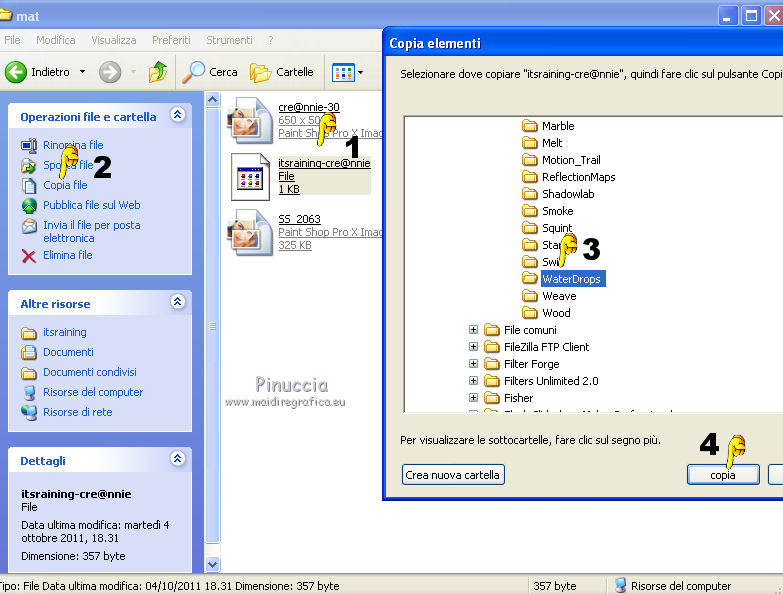Image resolution: width=783 pixels, height=594 pixels.
Task: Click the envelope icon for Invia il file
Action: 29,226
